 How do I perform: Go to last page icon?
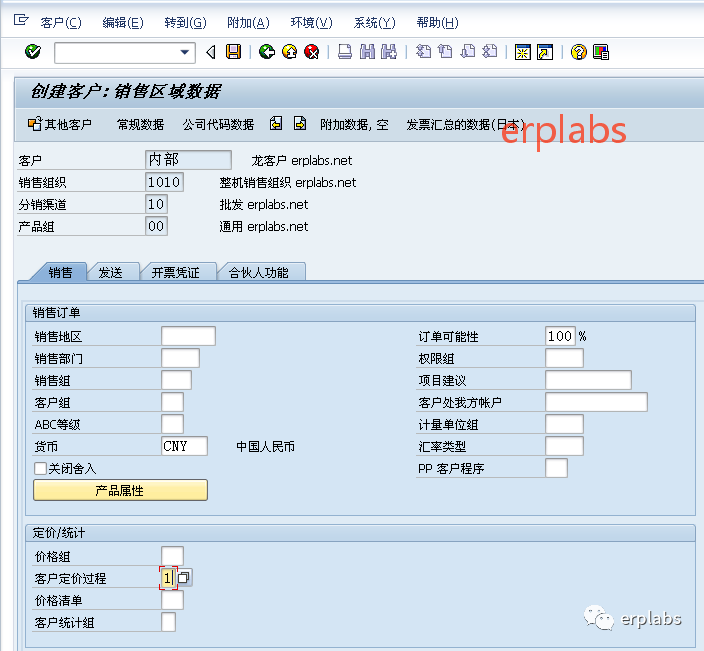(x=489, y=52)
